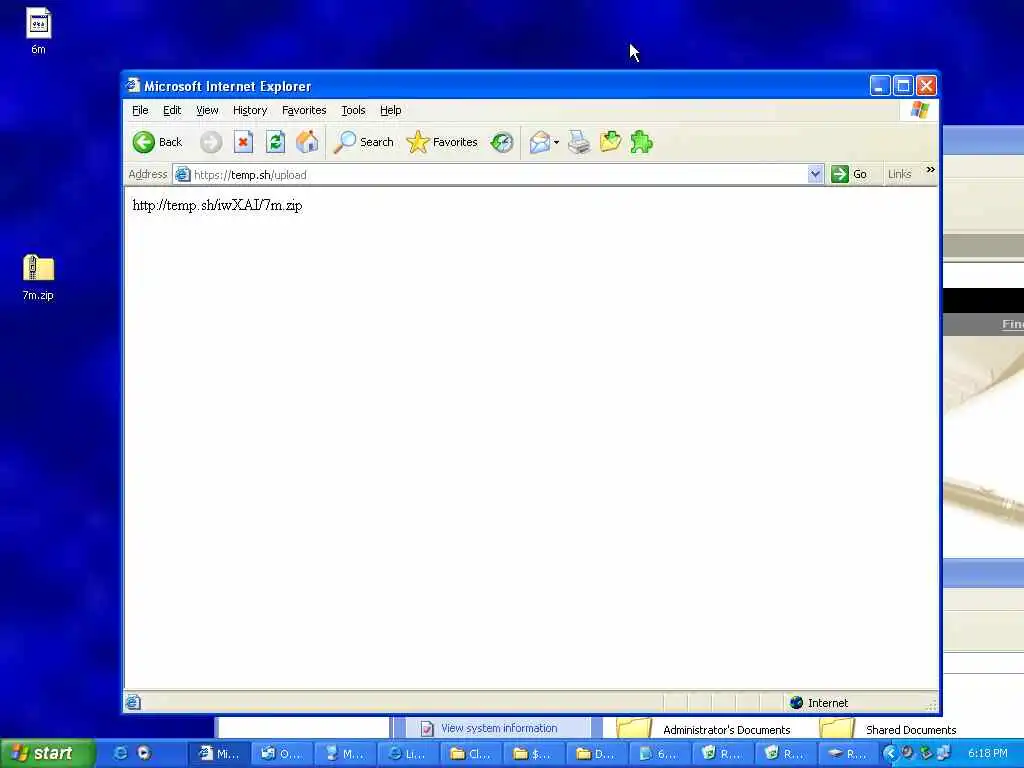Open the History clock icon
This screenshot has width=1024, height=768.
click(502, 142)
